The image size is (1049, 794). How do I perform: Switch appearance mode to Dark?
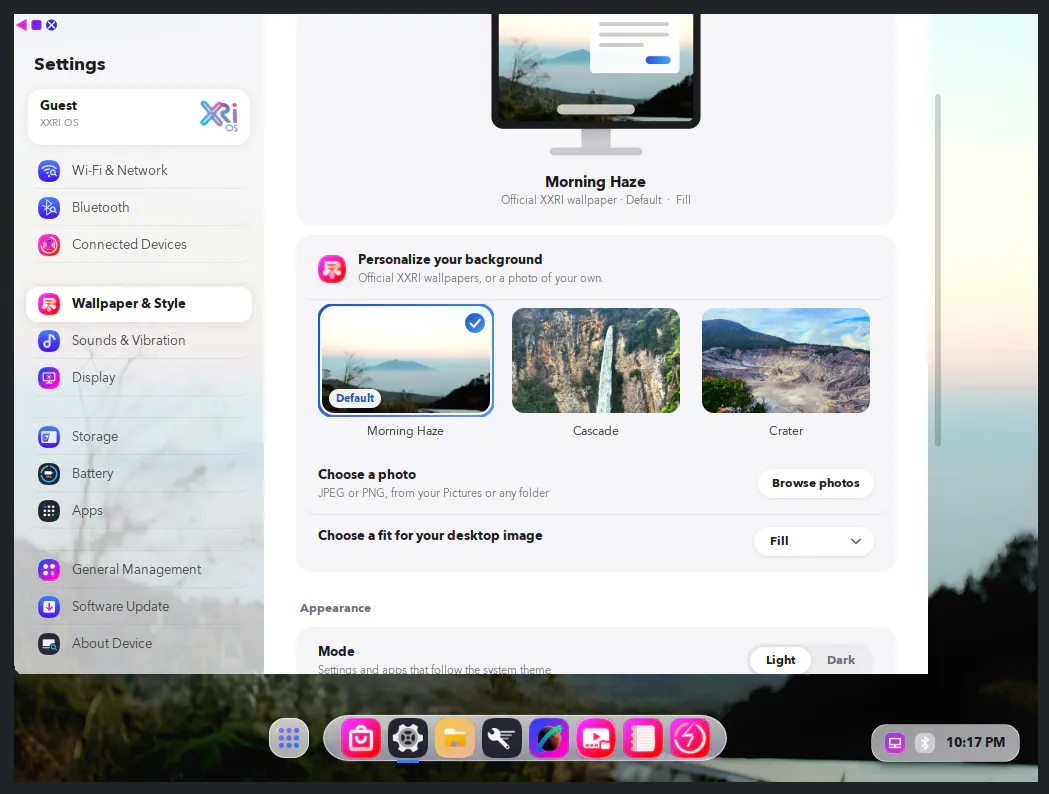tap(841, 660)
